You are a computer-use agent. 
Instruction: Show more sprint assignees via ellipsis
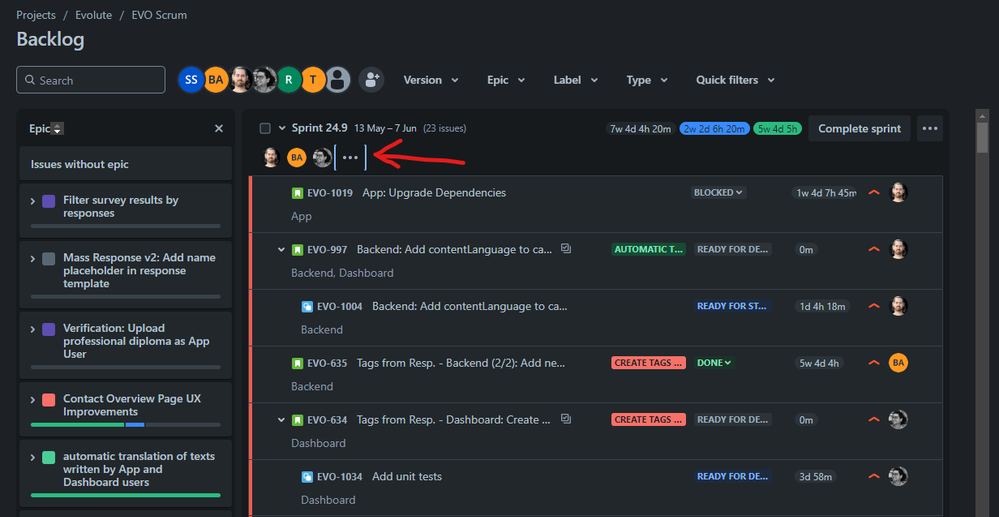350,157
